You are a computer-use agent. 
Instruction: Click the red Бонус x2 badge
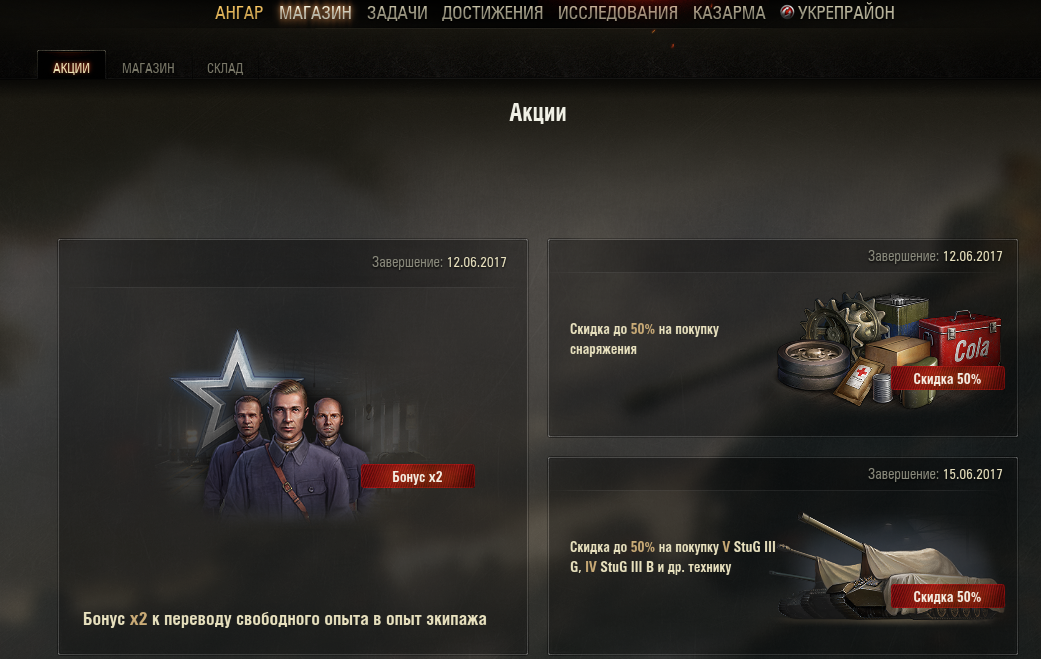418,476
